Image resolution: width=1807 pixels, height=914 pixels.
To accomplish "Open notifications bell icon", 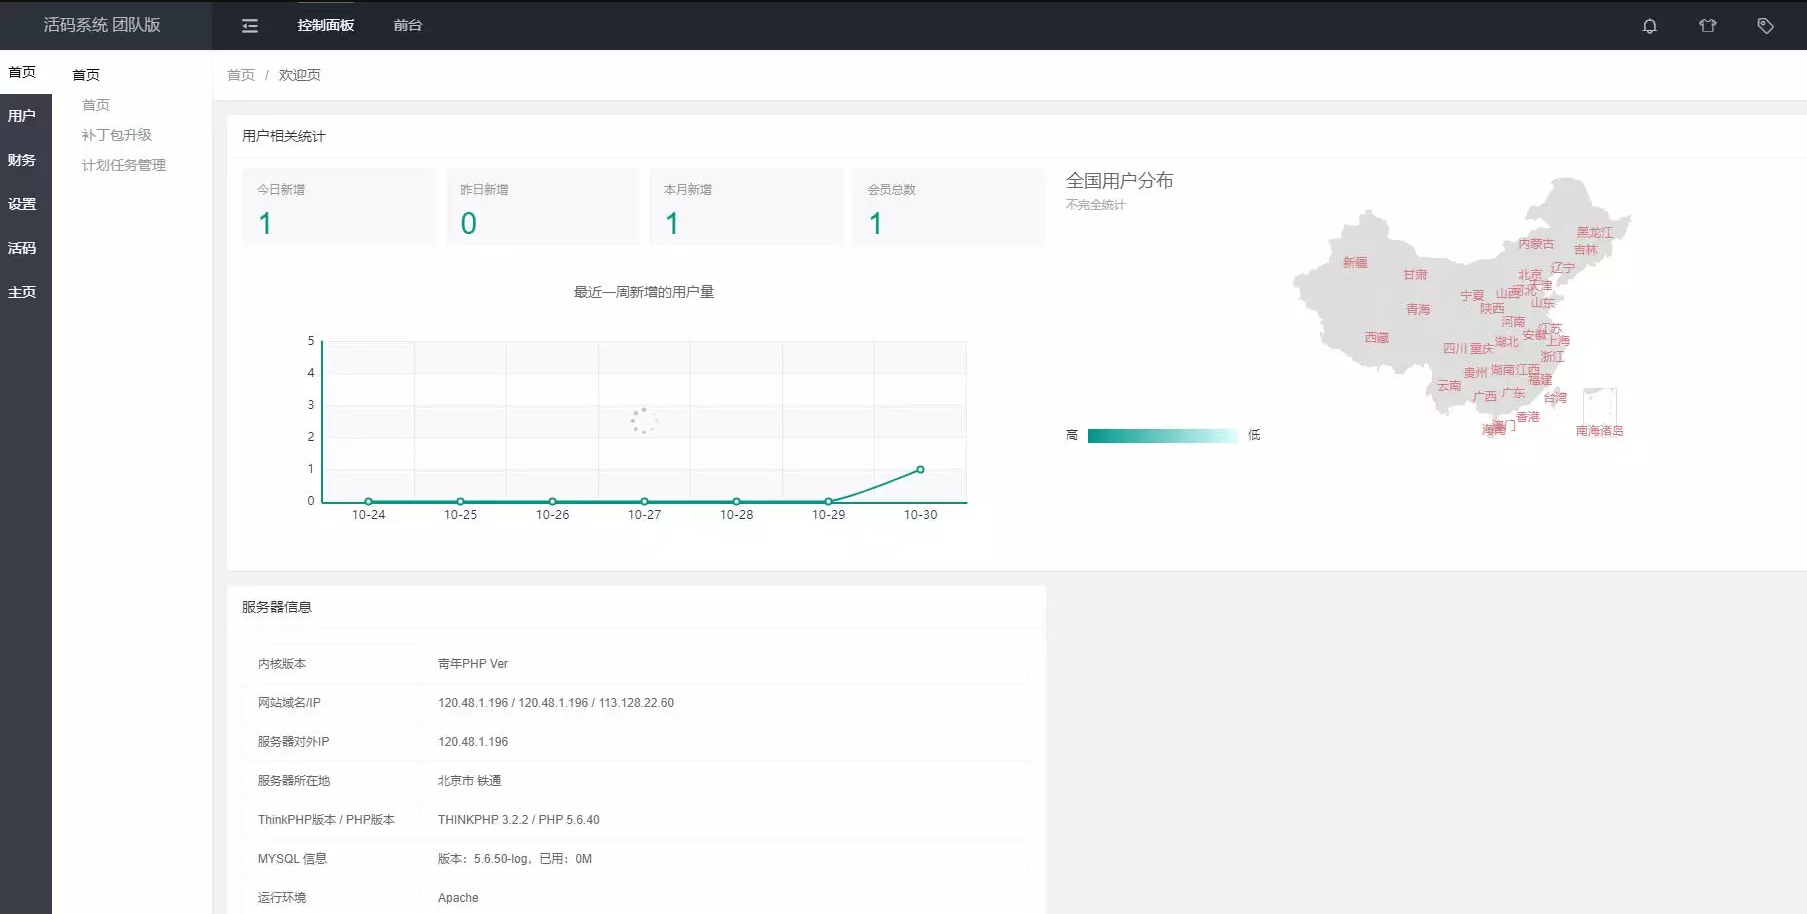I will (1650, 26).
